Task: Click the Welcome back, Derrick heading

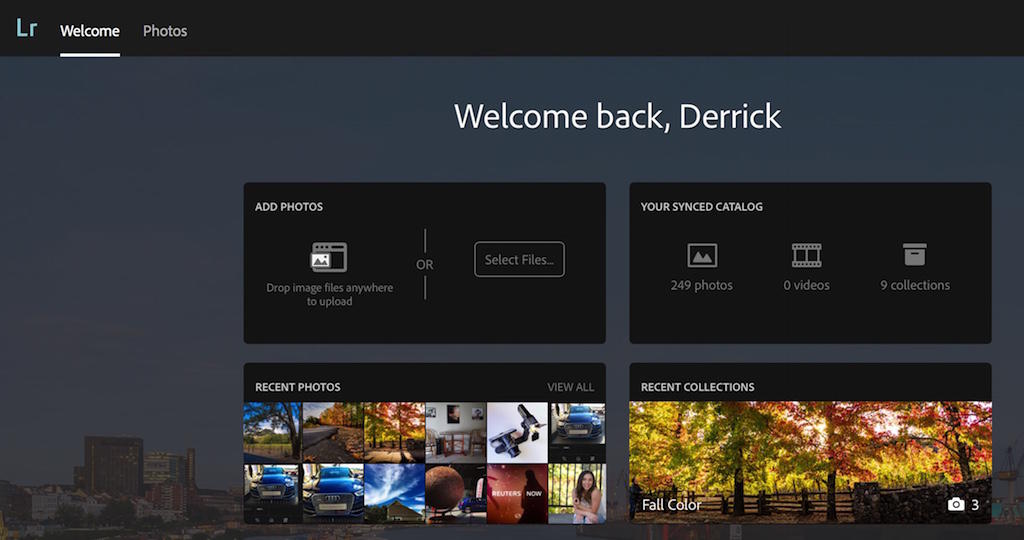Action: pos(617,117)
